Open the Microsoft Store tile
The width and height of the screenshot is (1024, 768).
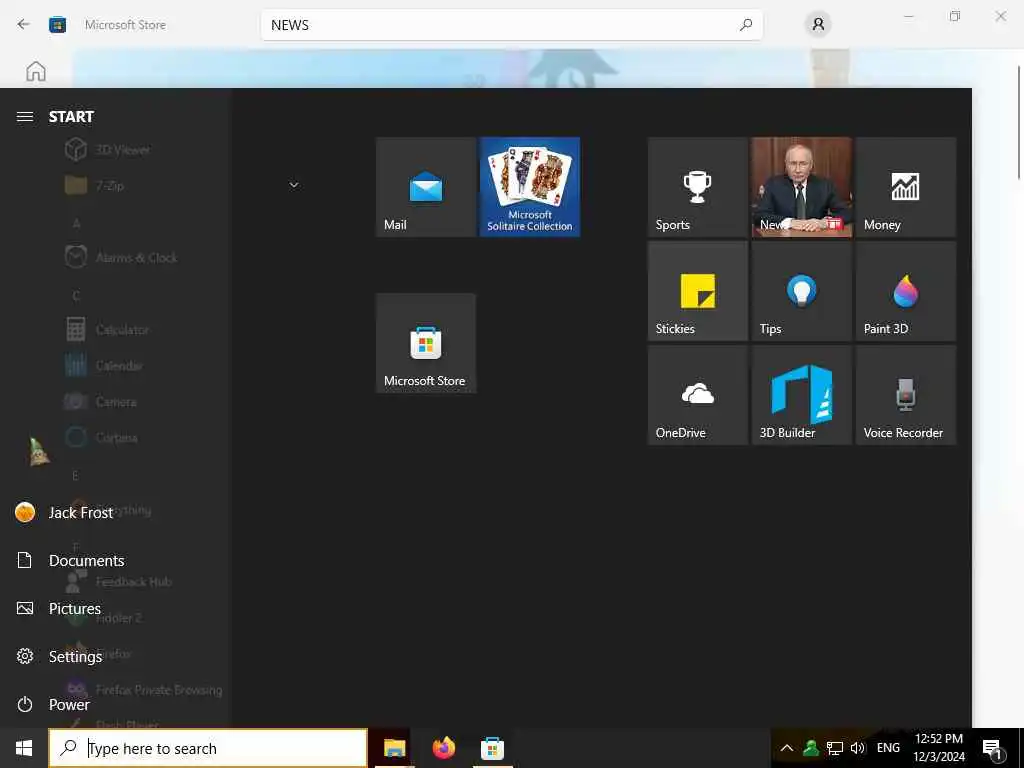pyautogui.click(x=426, y=343)
